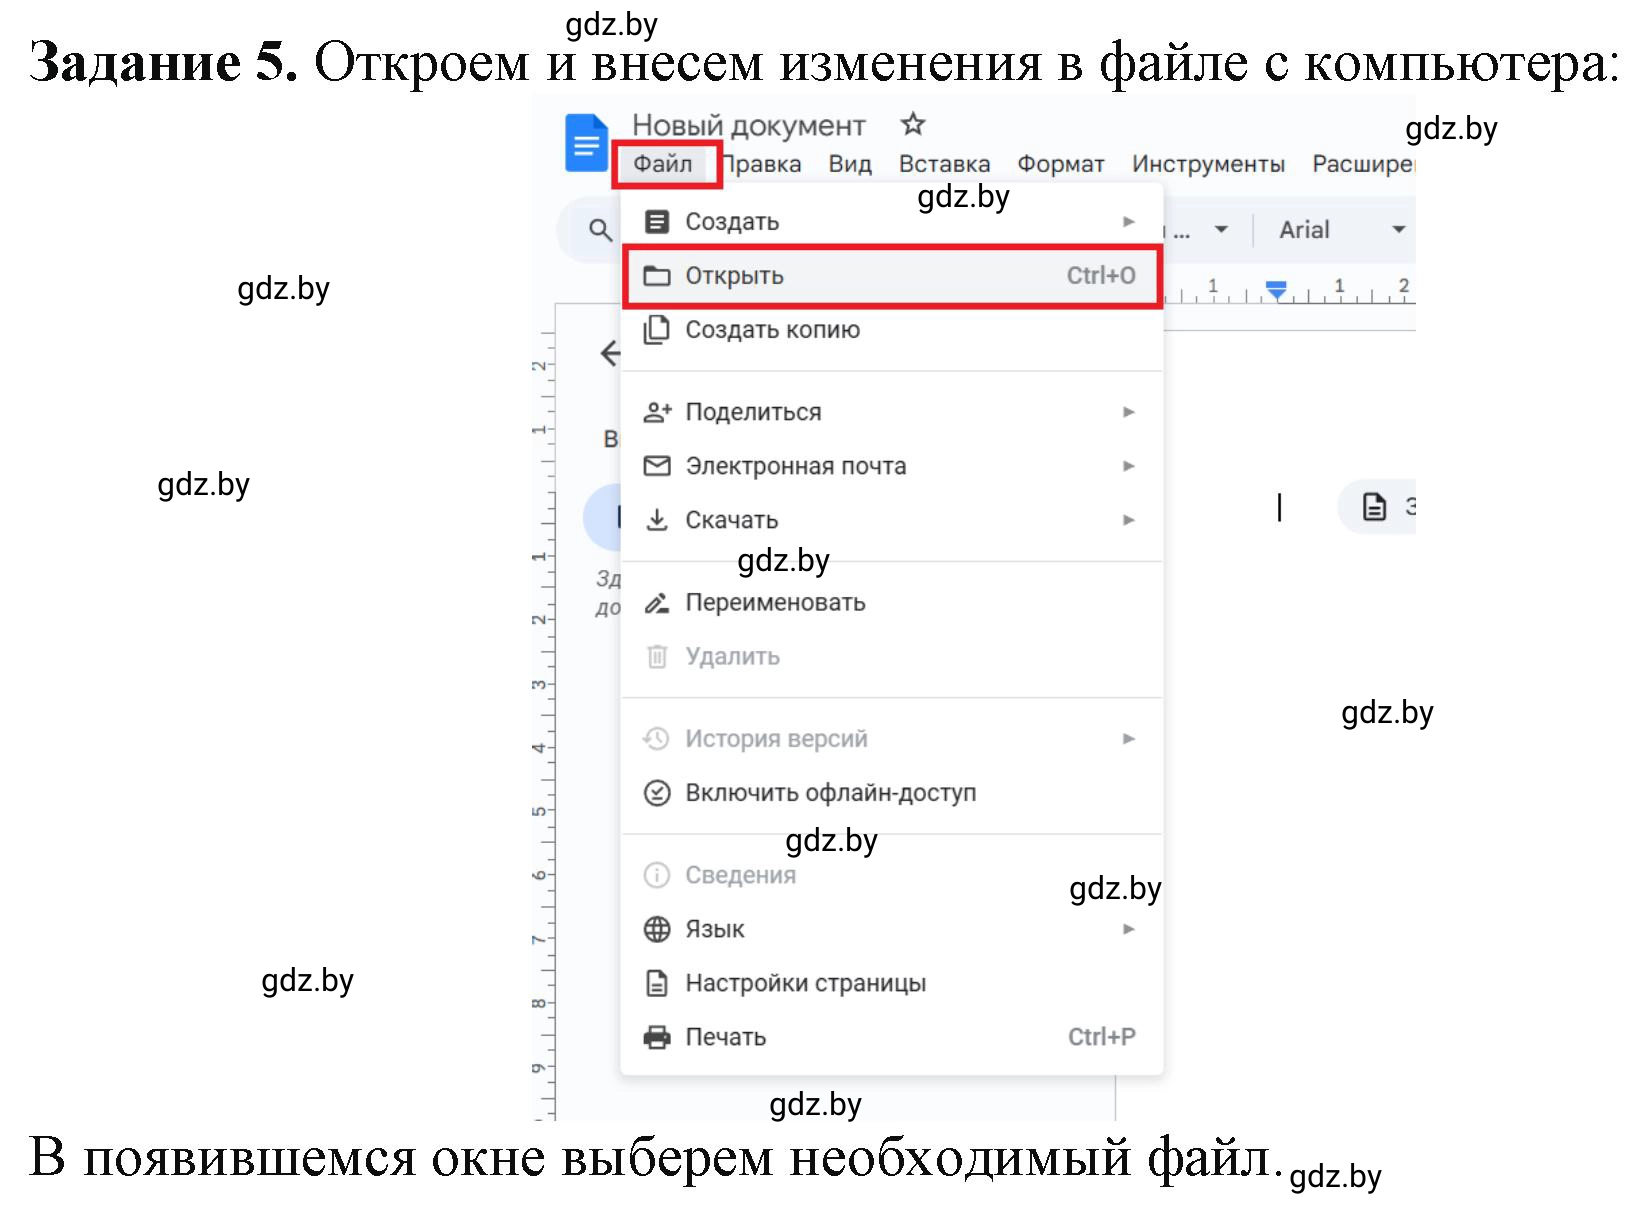Click the search magnifier icon in toolbar
Screen dimensions: 1641x1209
coord(600,230)
